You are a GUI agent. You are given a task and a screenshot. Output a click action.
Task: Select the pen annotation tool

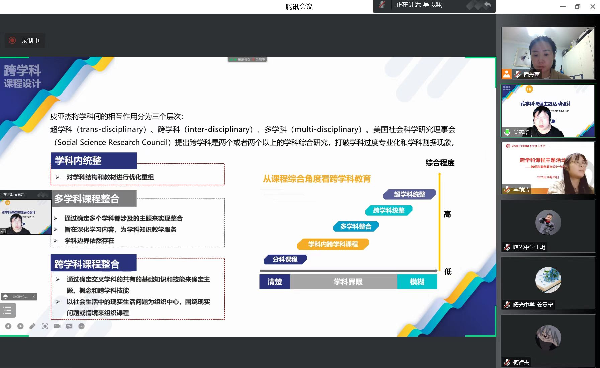click(x=33, y=326)
